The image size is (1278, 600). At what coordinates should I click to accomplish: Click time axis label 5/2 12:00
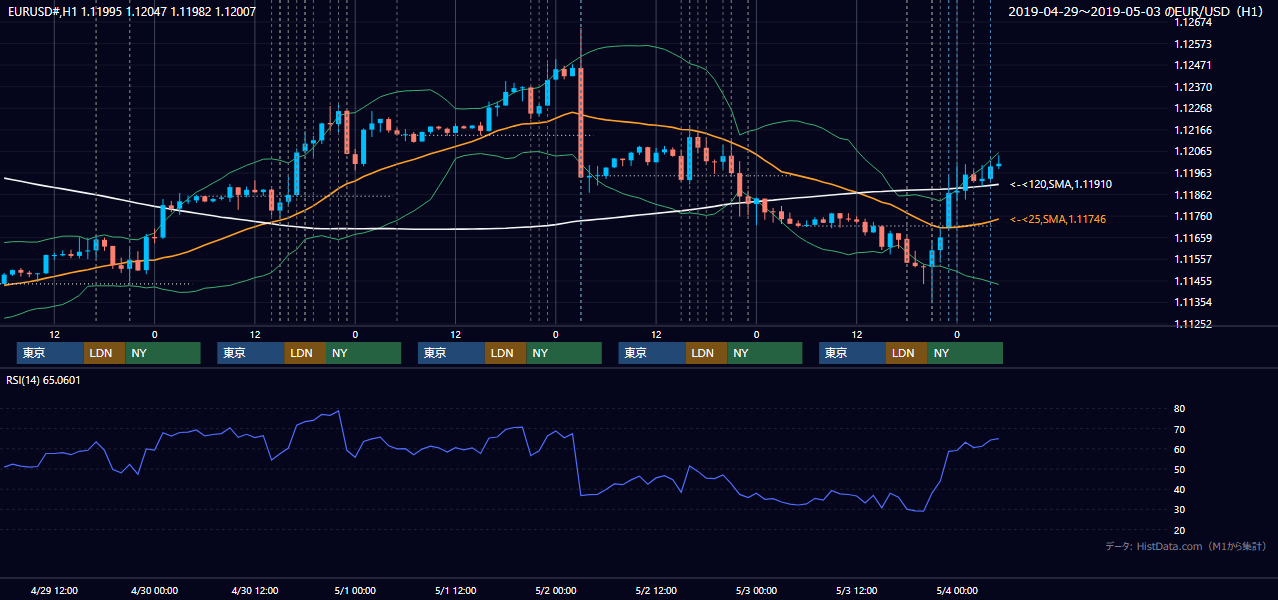tap(656, 590)
